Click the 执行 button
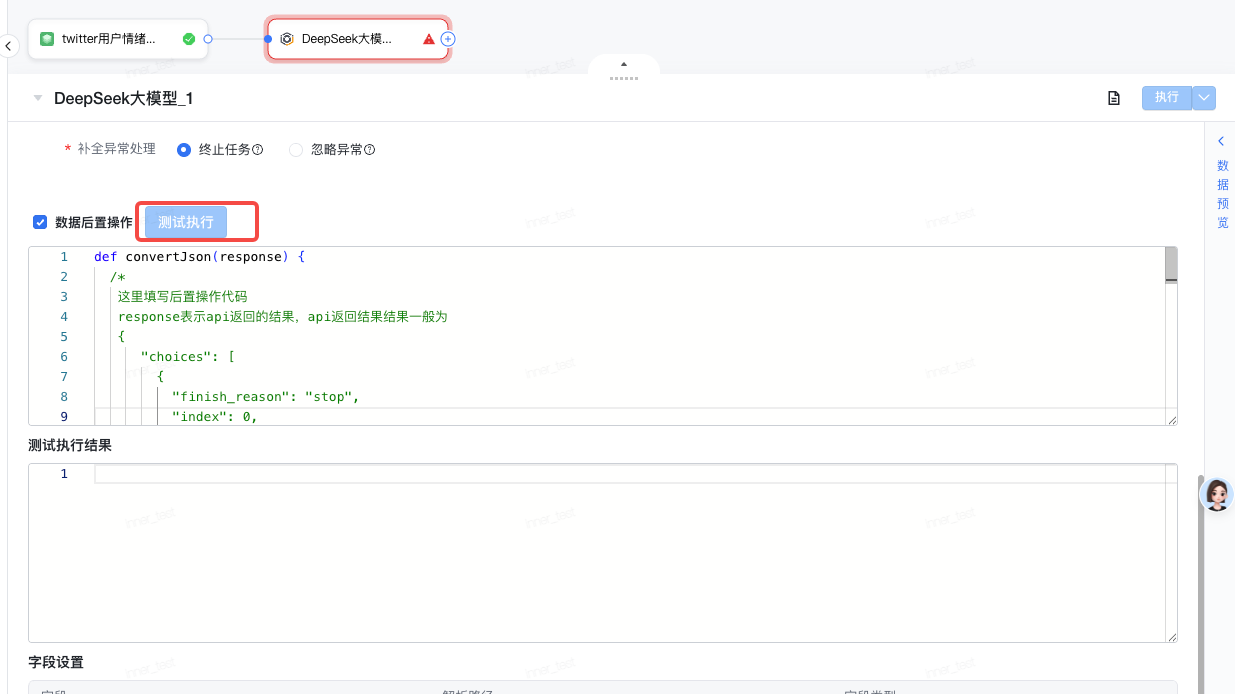 [x=1166, y=98]
